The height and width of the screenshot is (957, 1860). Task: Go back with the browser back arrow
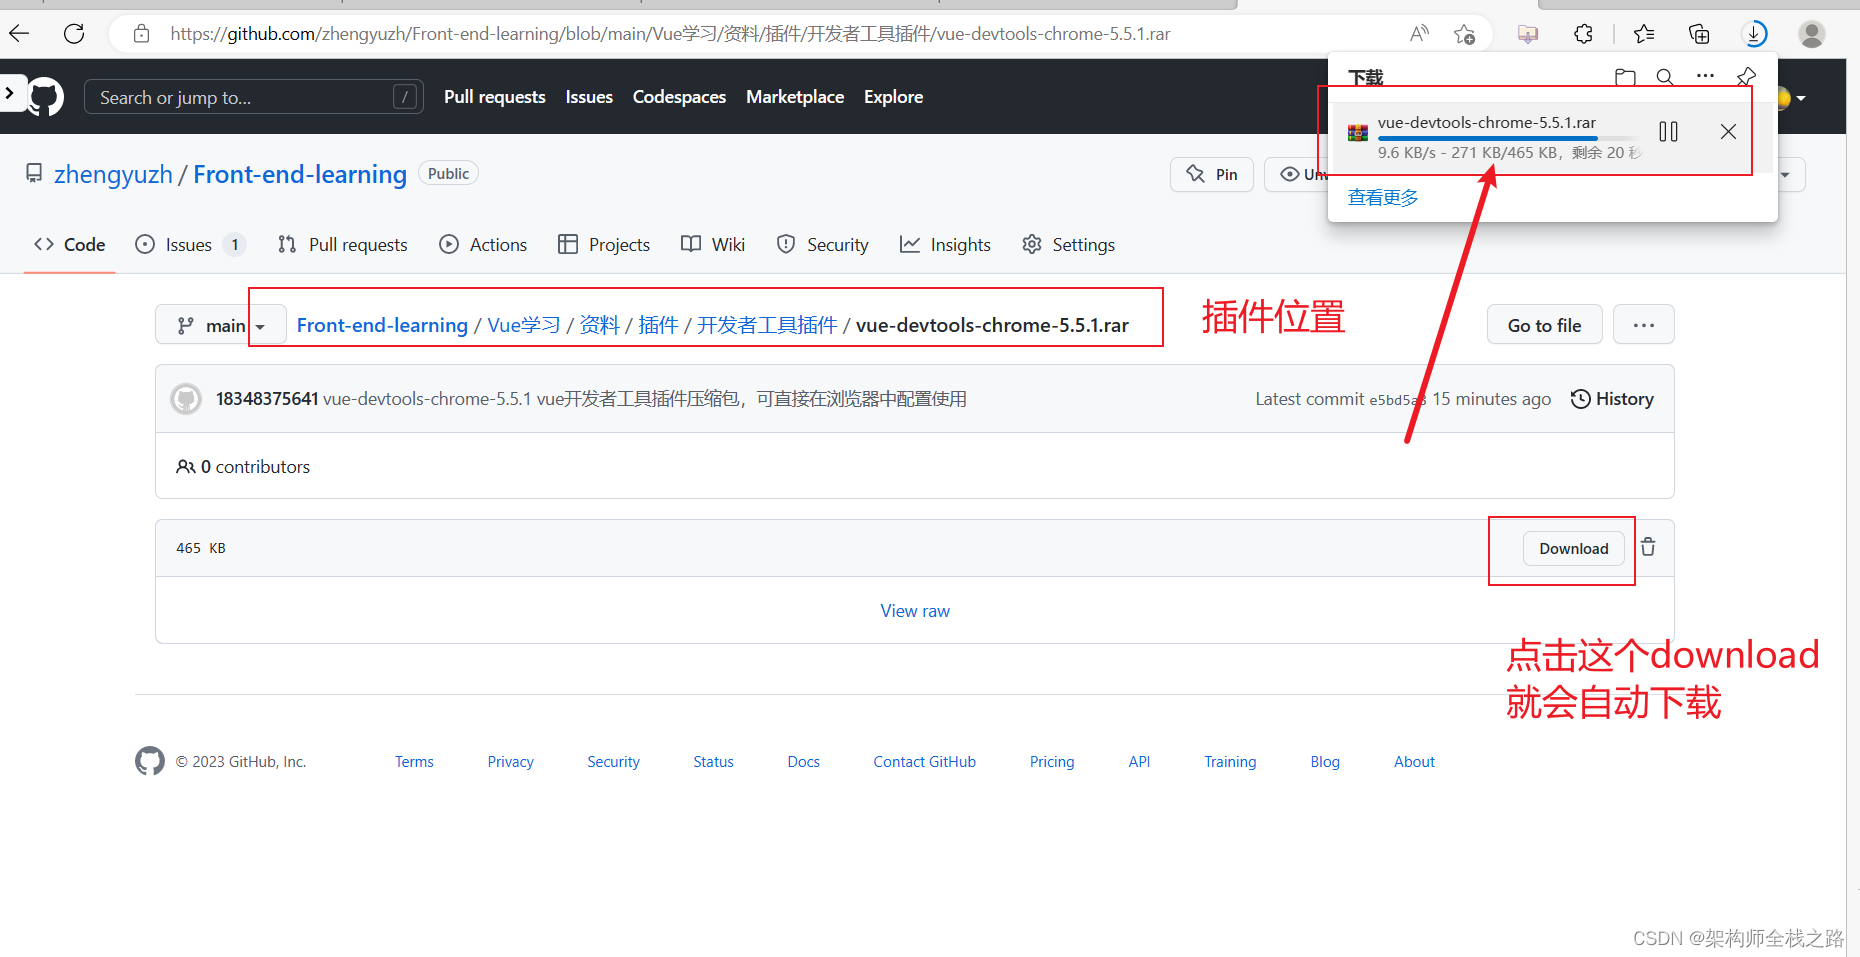19,34
